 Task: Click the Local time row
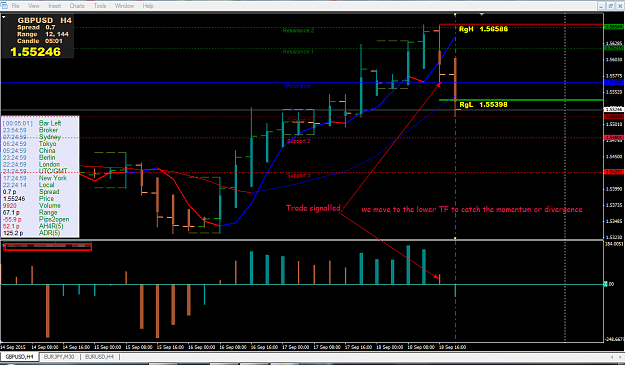pos(28,184)
